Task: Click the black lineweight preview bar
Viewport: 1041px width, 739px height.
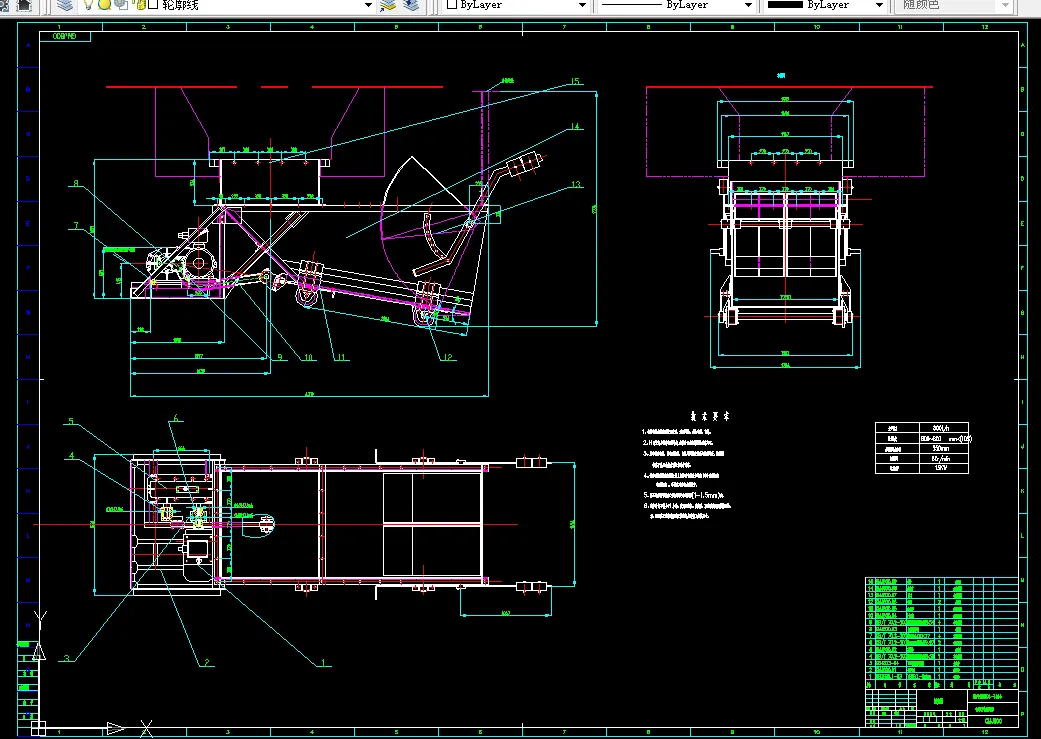Action: [x=785, y=4]
